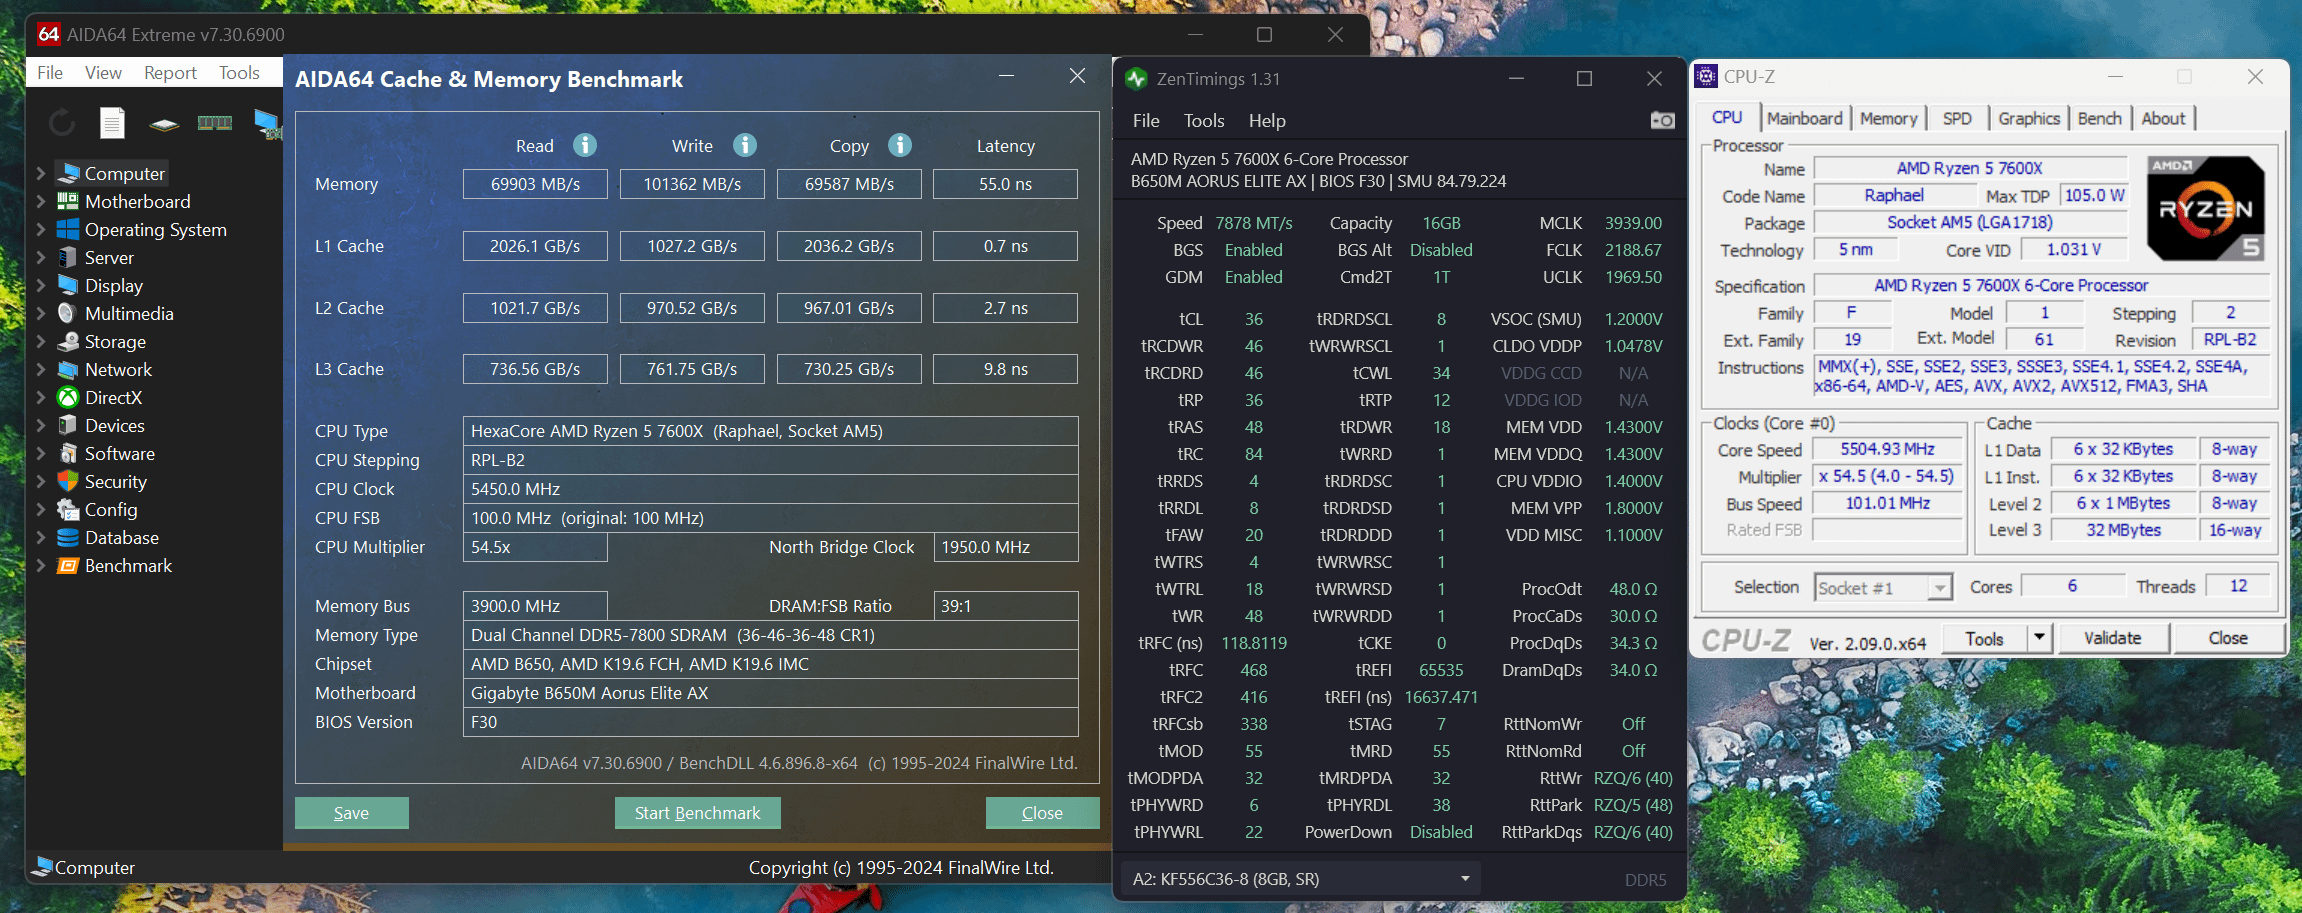The height and width of the screenshot is (913, 2302).
Task: Click the Multimedia speaker icon in tree
Action: 68,313
